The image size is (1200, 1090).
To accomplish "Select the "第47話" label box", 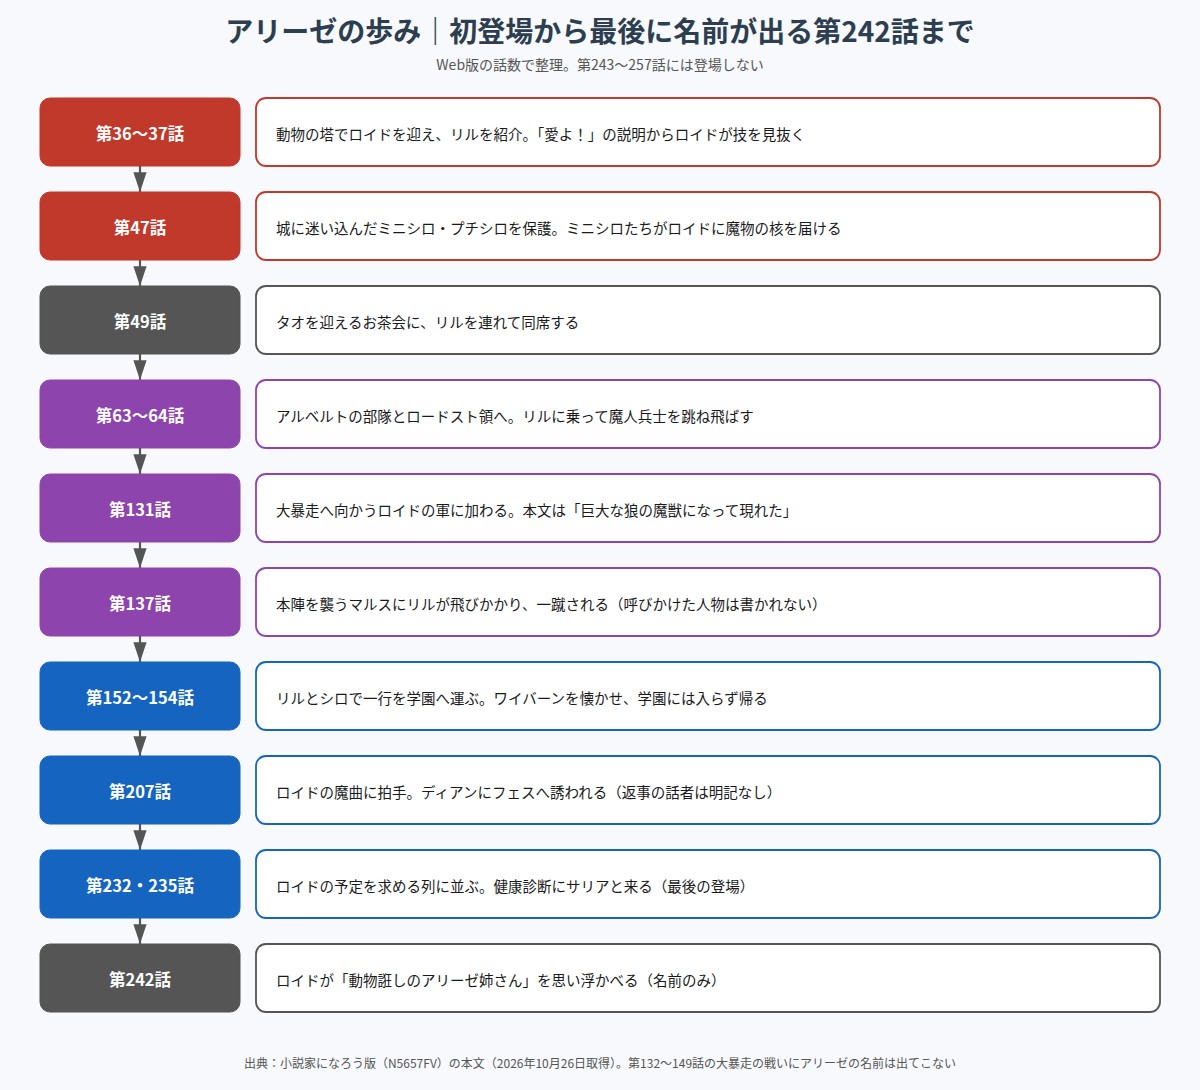I will 140,226.
